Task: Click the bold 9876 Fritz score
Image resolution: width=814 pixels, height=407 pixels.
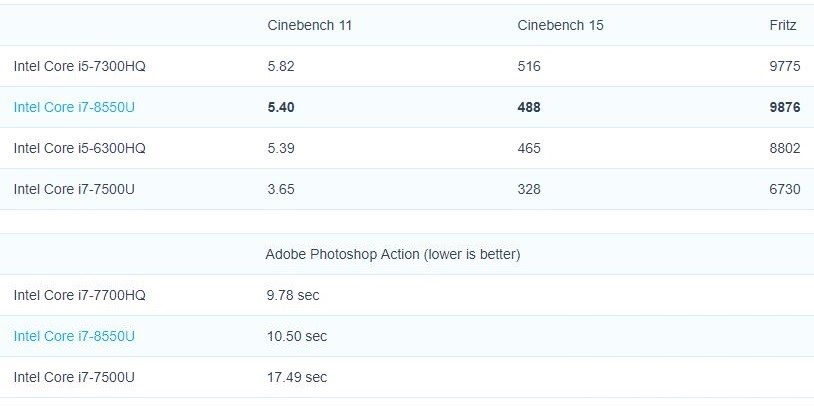Action: pyautogui.click(x=784, y=107)
